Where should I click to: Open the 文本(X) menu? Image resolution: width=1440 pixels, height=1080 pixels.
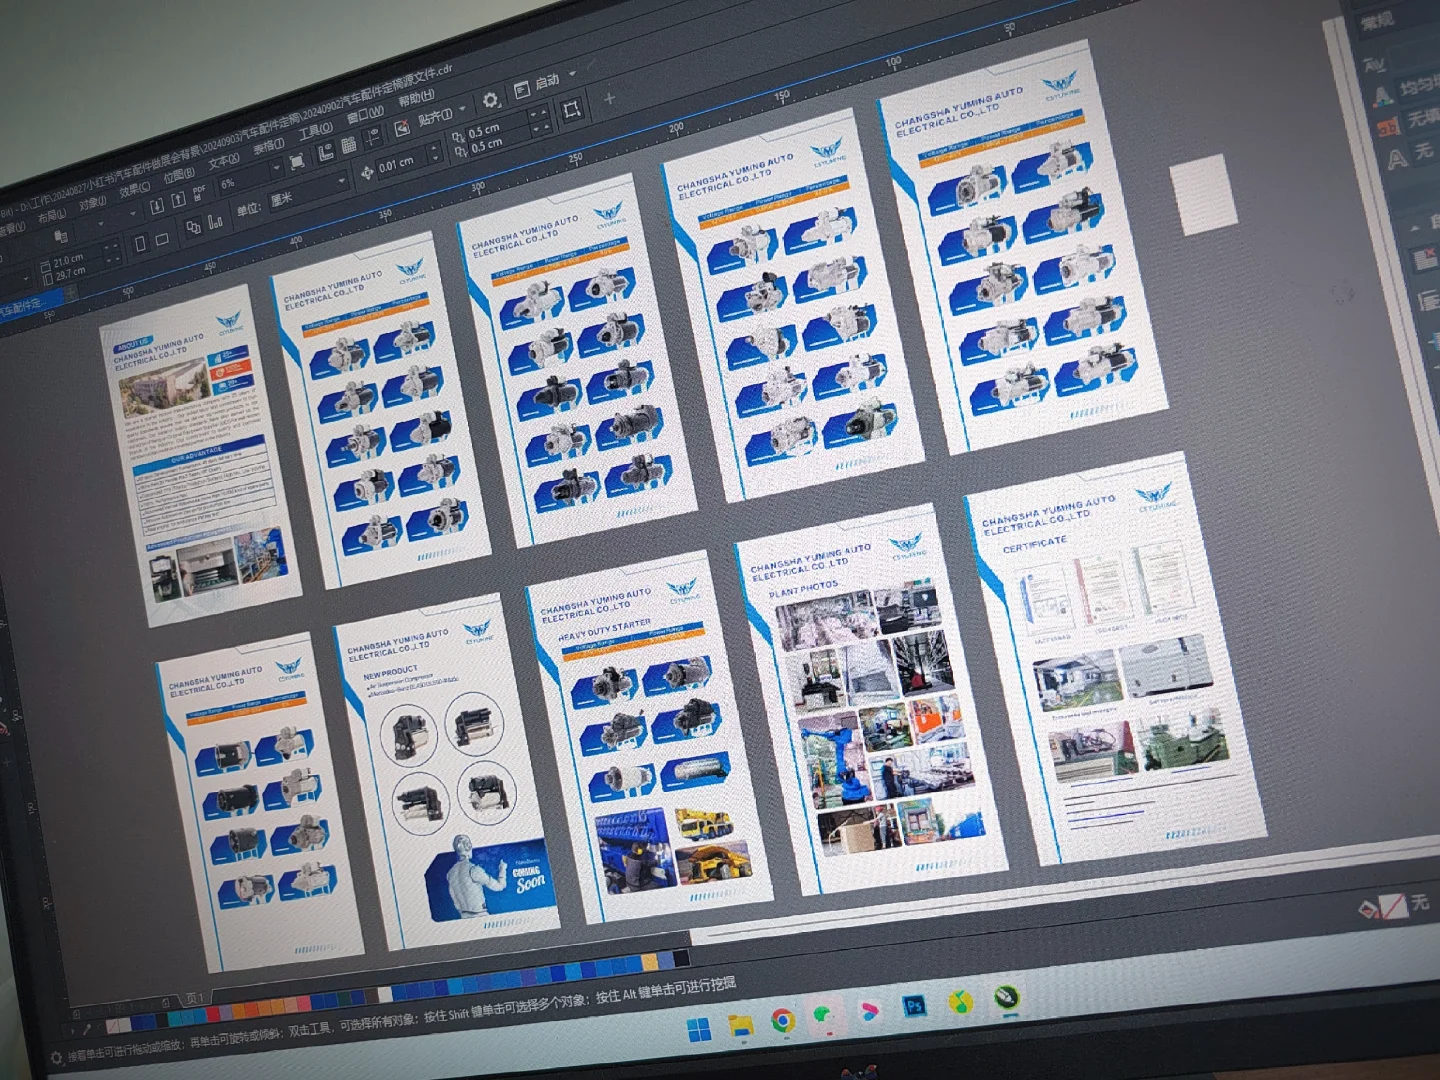point(224,160)
